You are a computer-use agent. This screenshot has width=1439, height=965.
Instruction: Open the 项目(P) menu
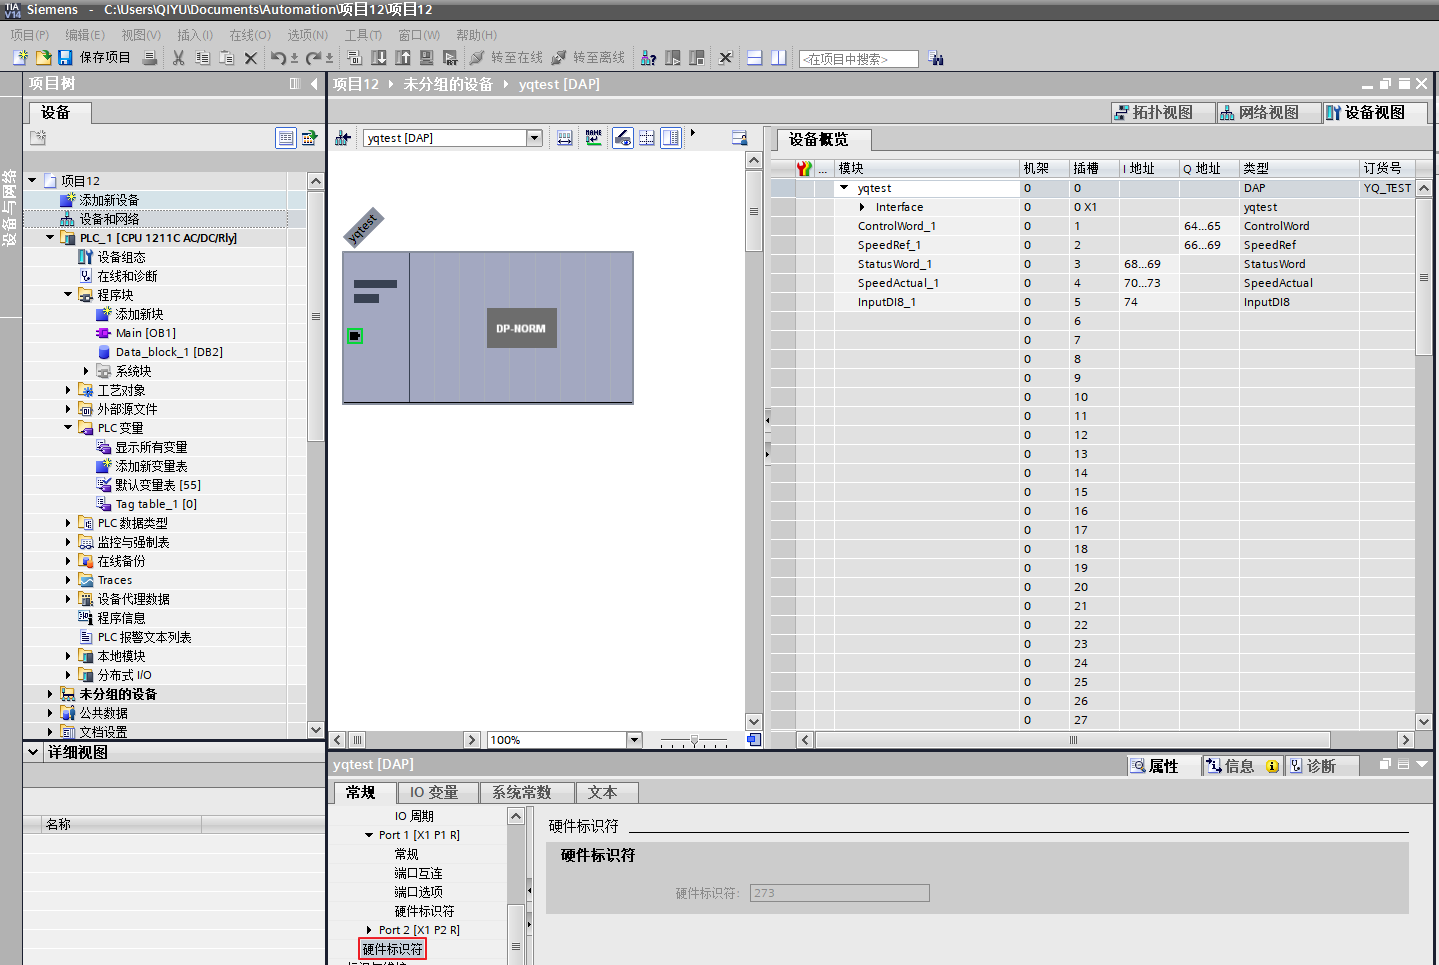tap(30, 35)
